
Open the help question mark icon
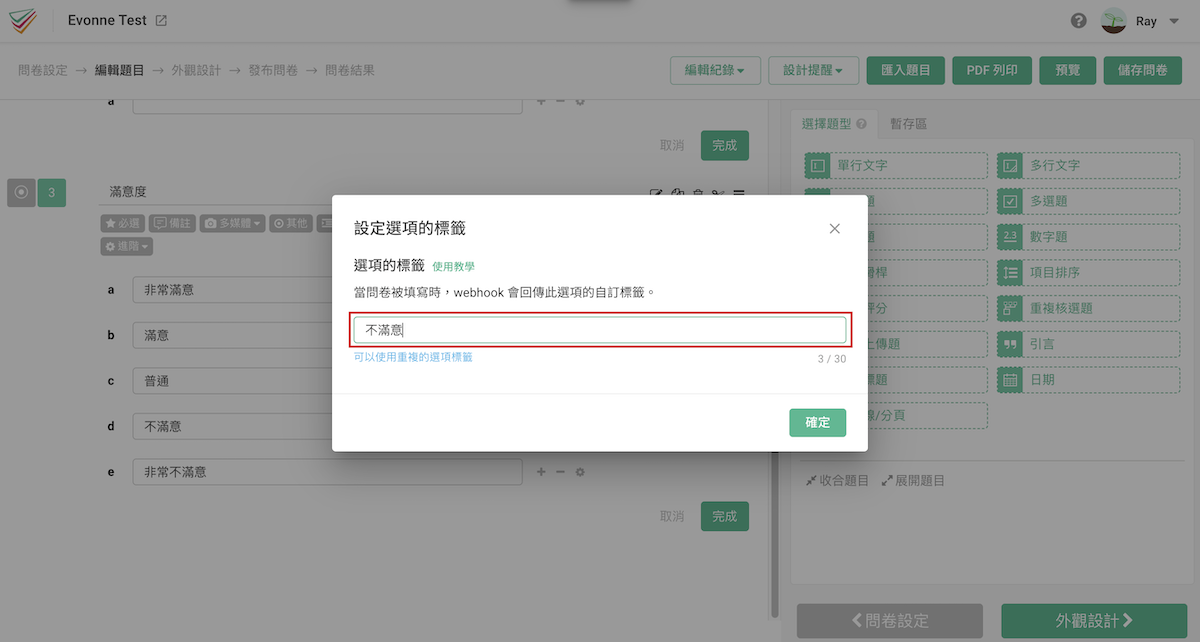click(x=1079, y=21)
